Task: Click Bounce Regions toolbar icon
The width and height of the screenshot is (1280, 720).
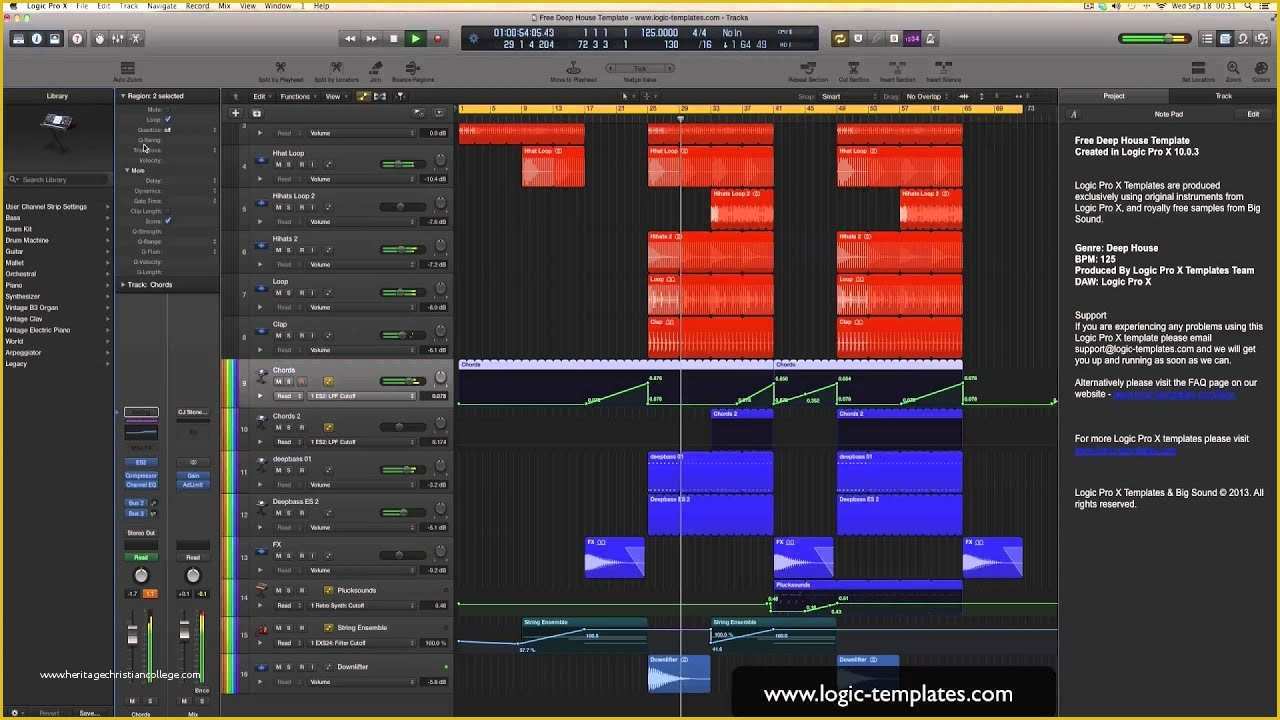Action: coord(412,72)
